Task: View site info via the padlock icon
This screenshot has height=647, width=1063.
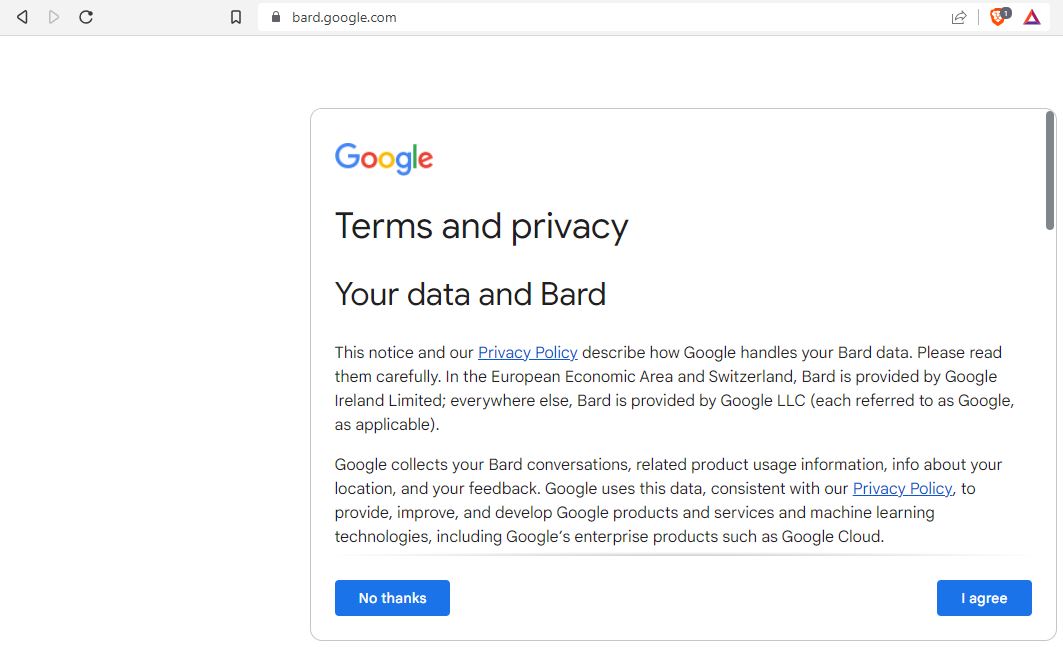Action: (276, 17)
